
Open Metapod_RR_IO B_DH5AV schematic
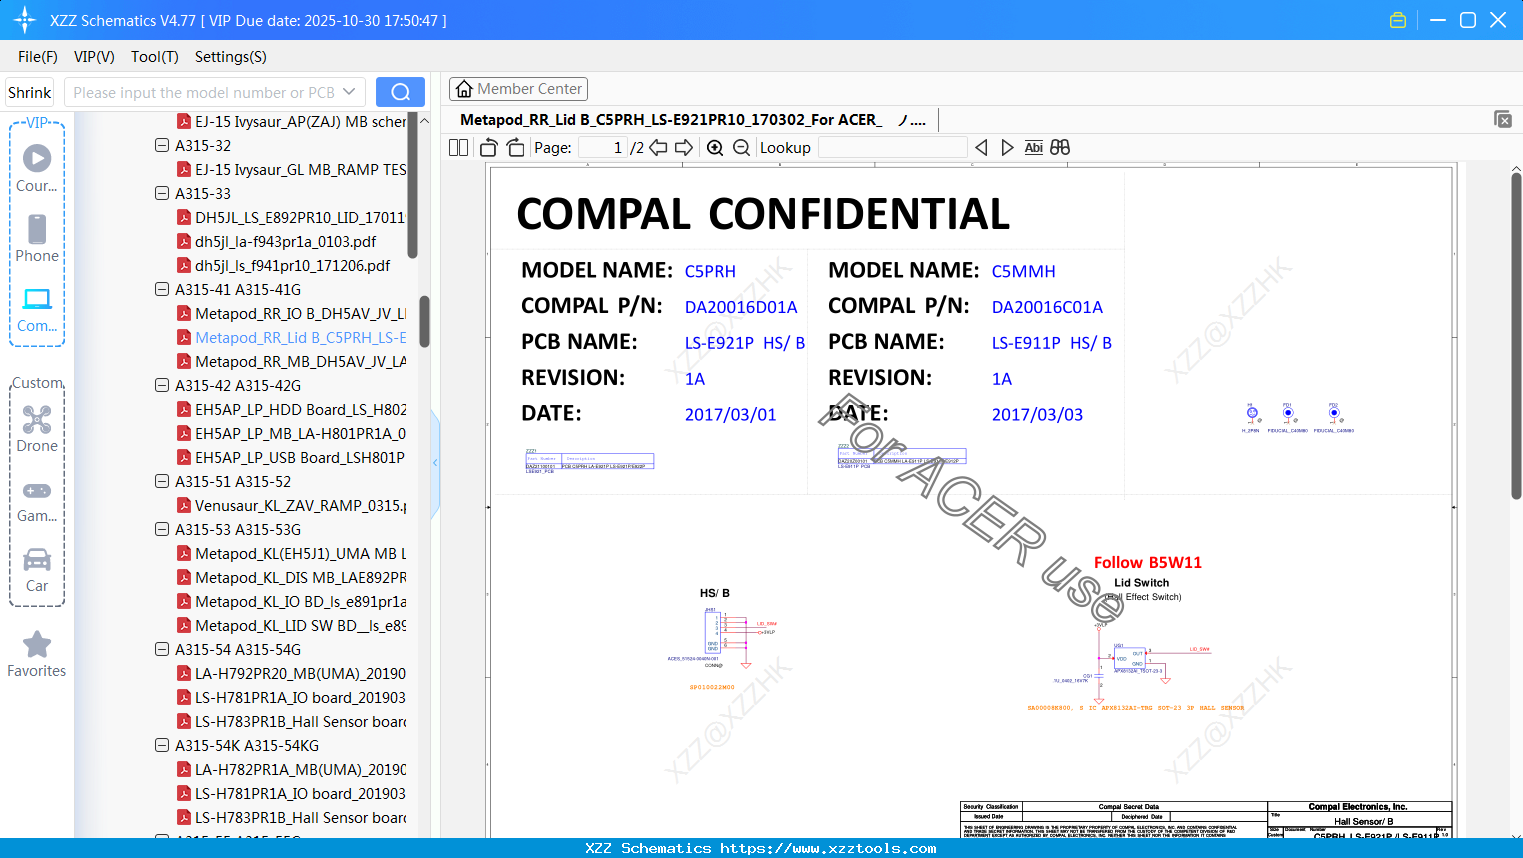pos(291,314)
